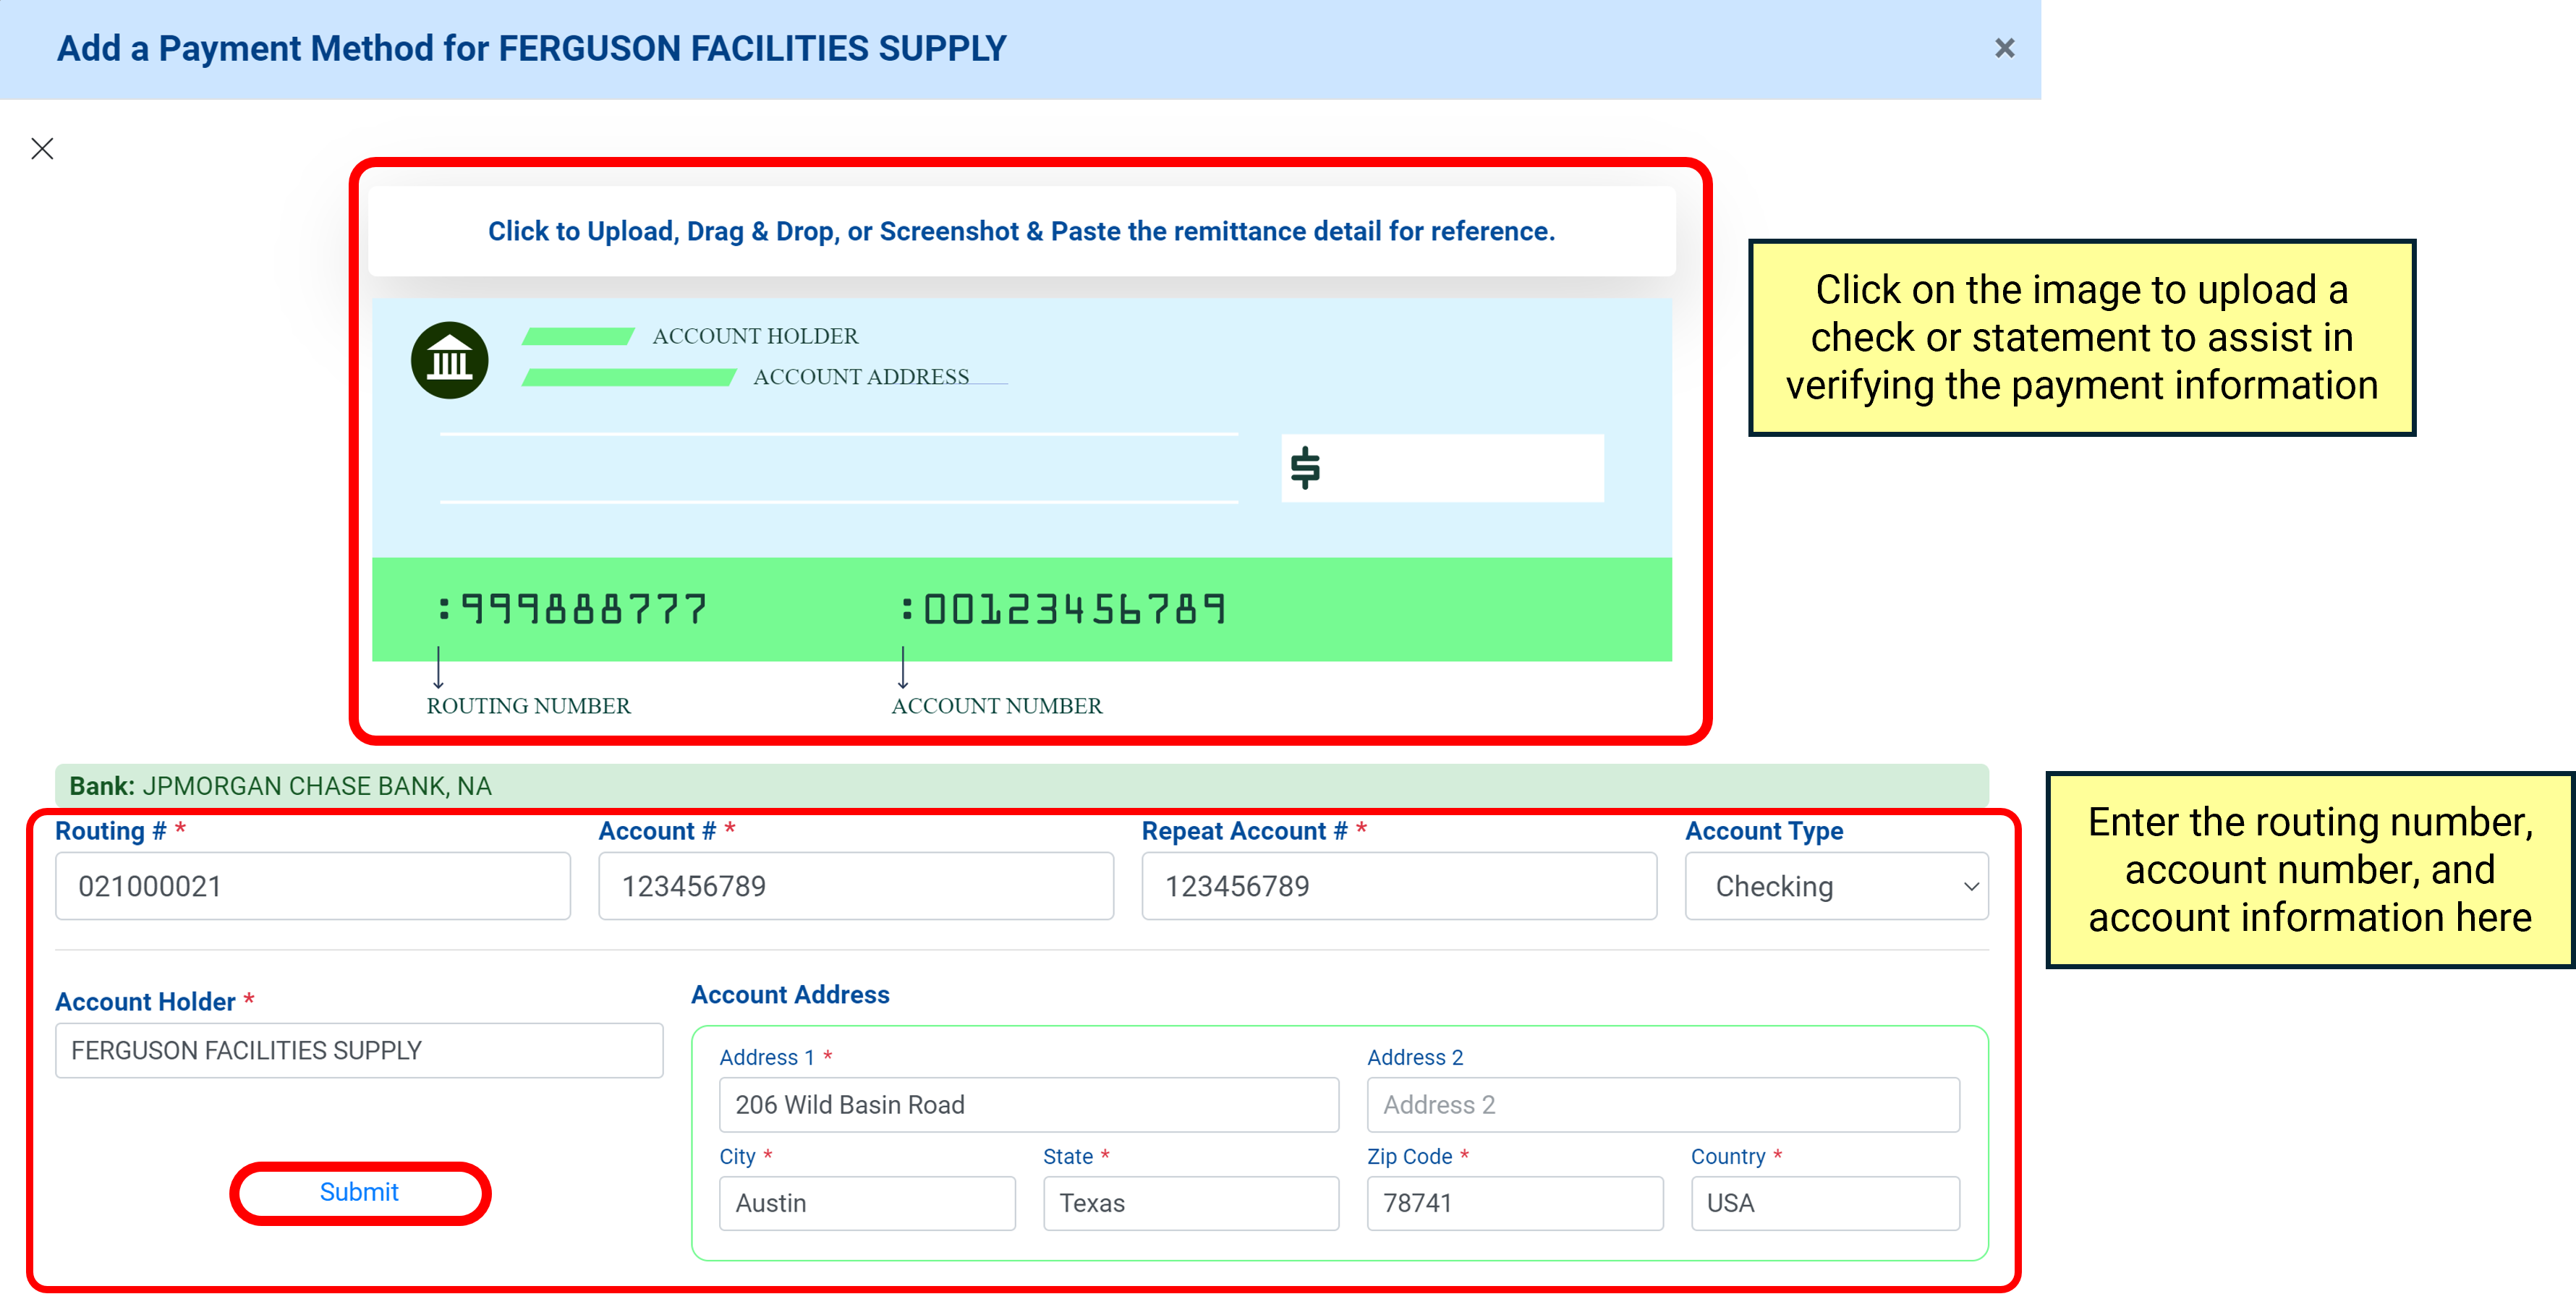2576x1307 pixels.
Task: Click the Submit button
Action: (x=359, y=1191)
